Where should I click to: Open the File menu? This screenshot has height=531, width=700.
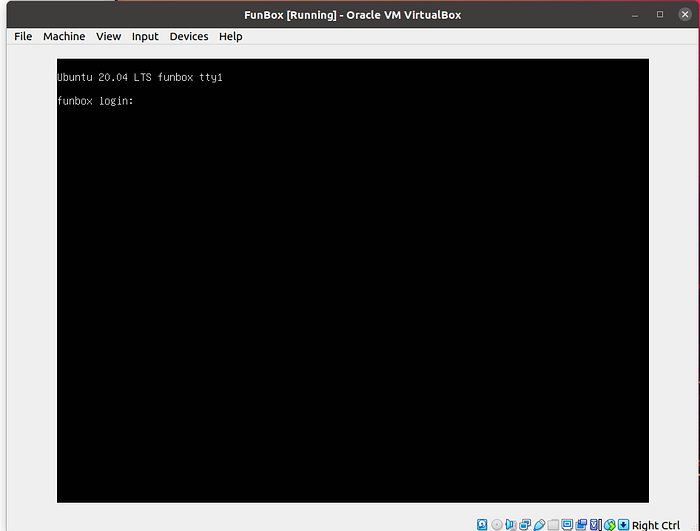point(23,37)
